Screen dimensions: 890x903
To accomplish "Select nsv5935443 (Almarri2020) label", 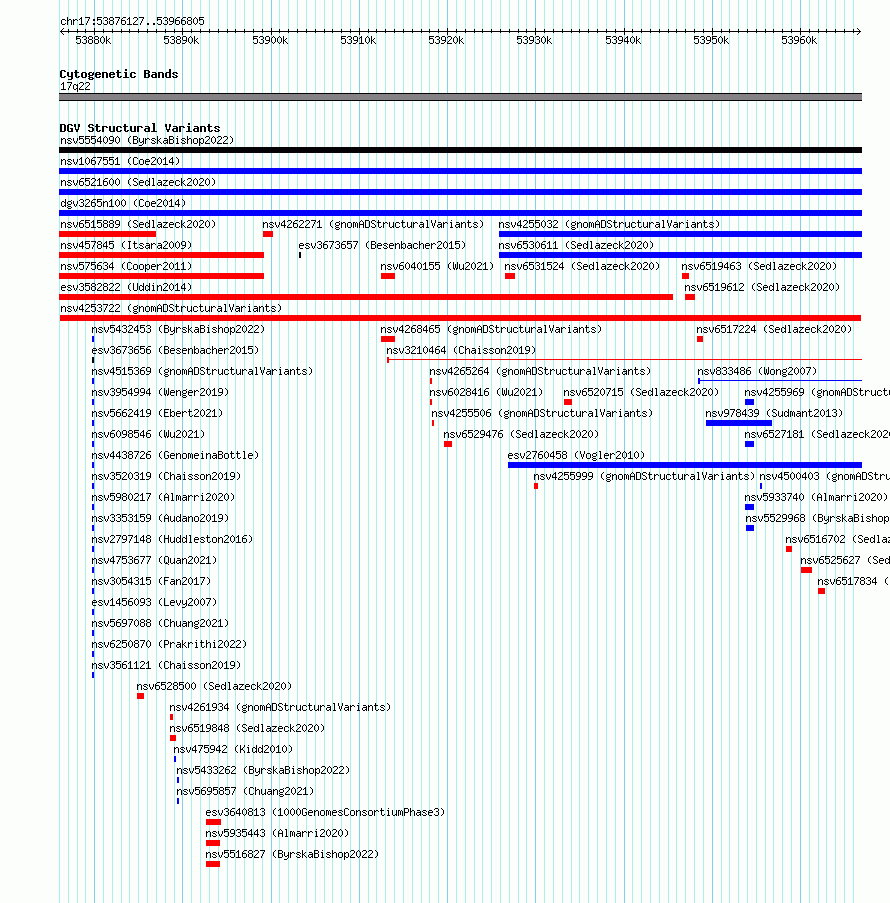I will tap(278, 833).
